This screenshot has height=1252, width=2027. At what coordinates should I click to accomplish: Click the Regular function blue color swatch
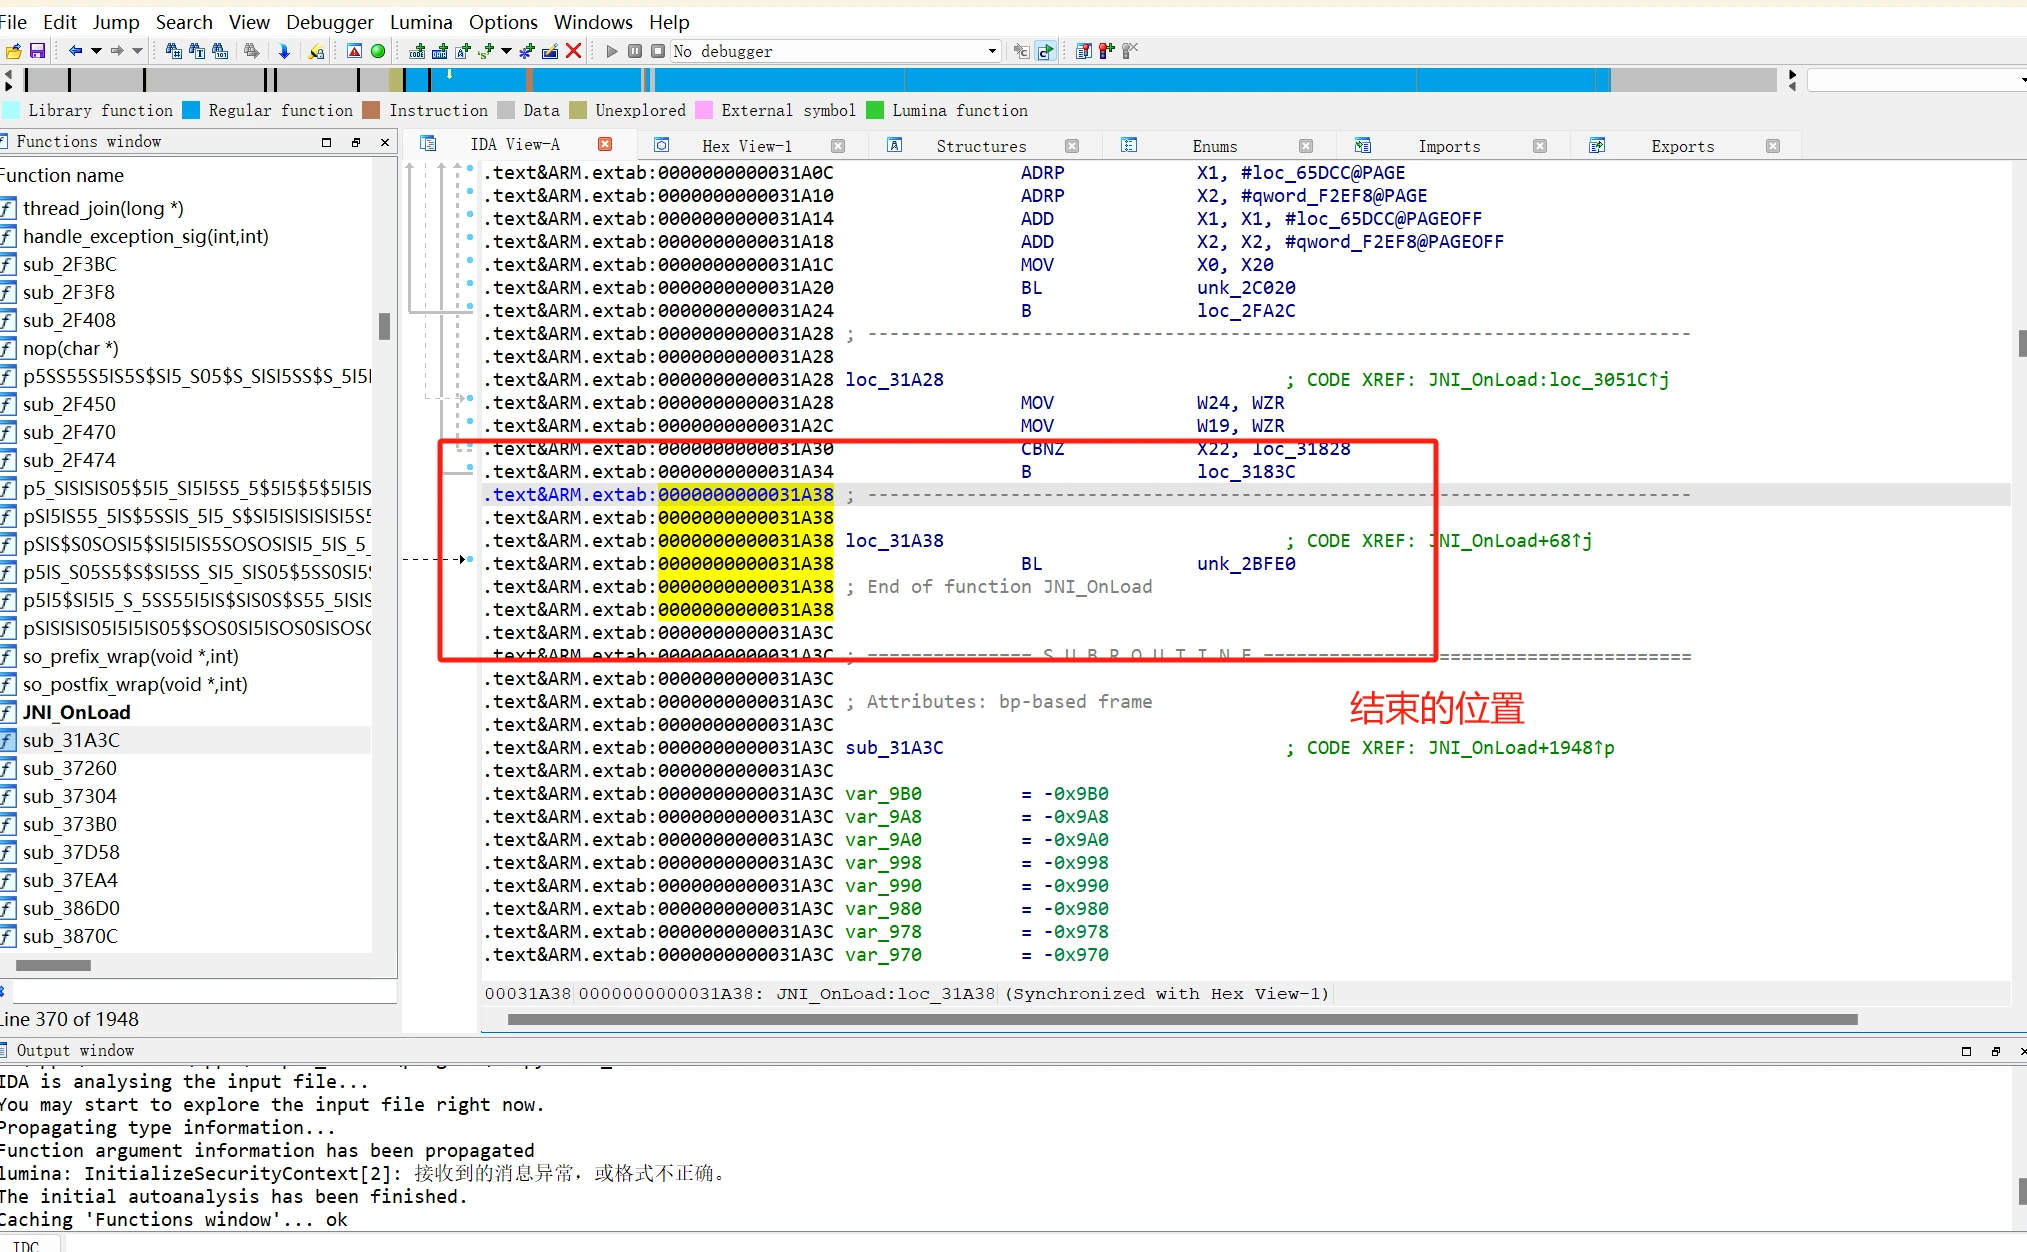(x=191, y=110)
